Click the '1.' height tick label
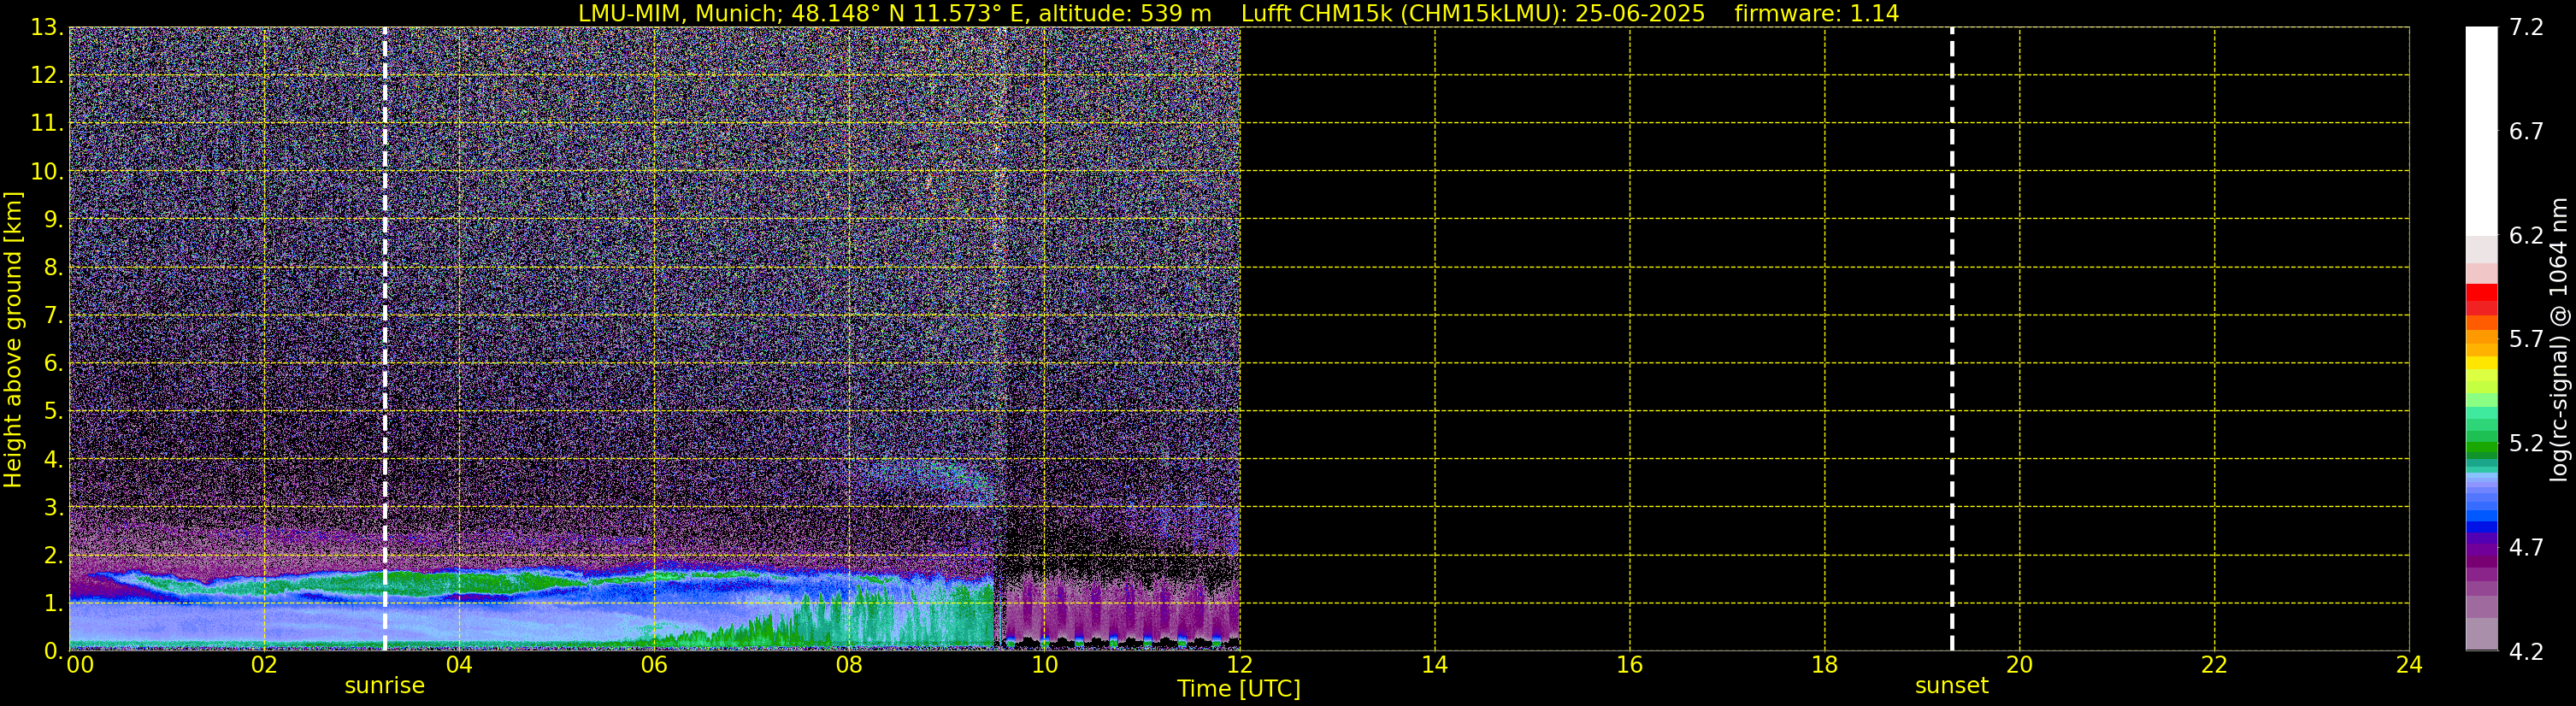 53,603
